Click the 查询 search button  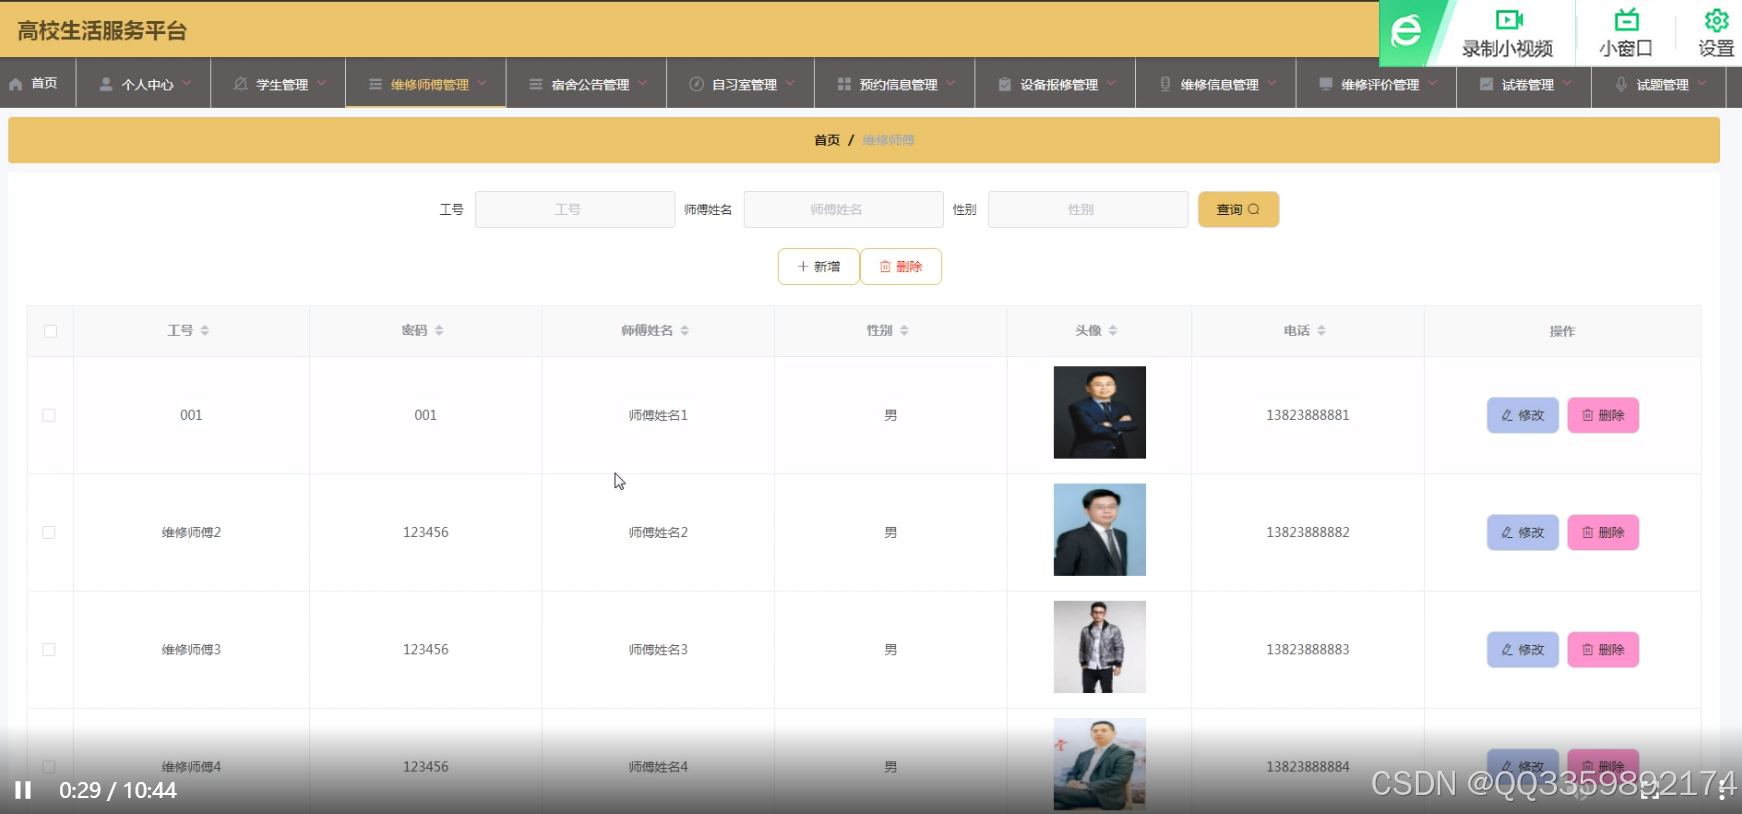point(1238,209)
